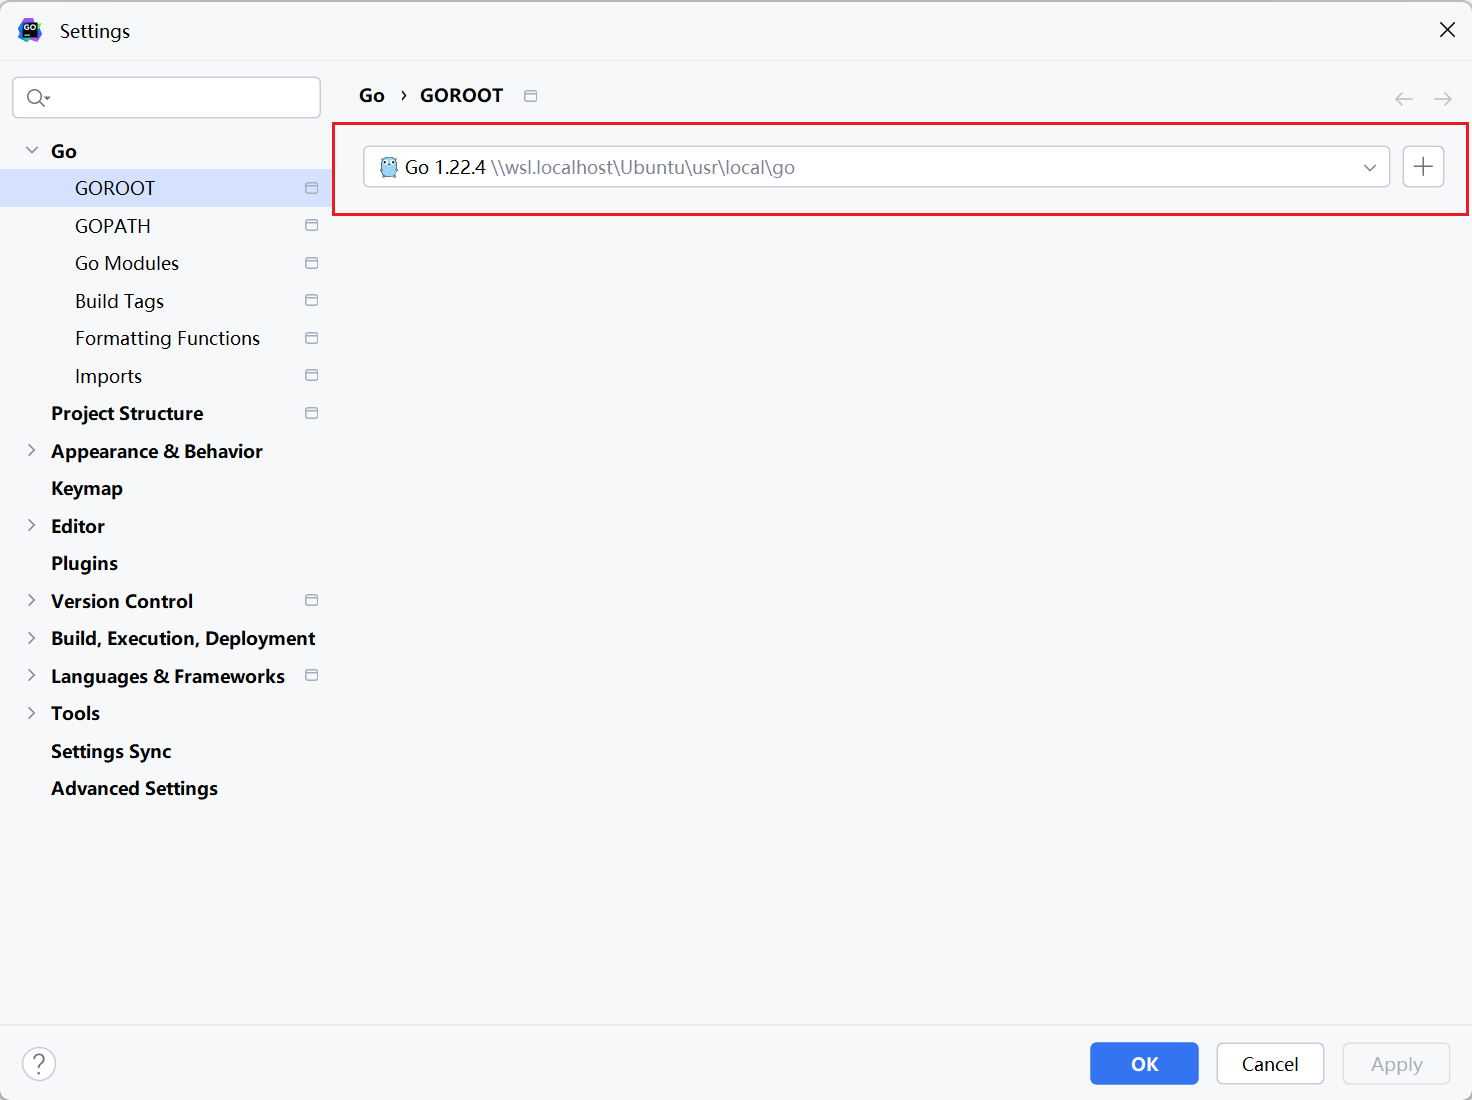
Task: Expand Appearance & Behavior section
Action: click(32, 451)
